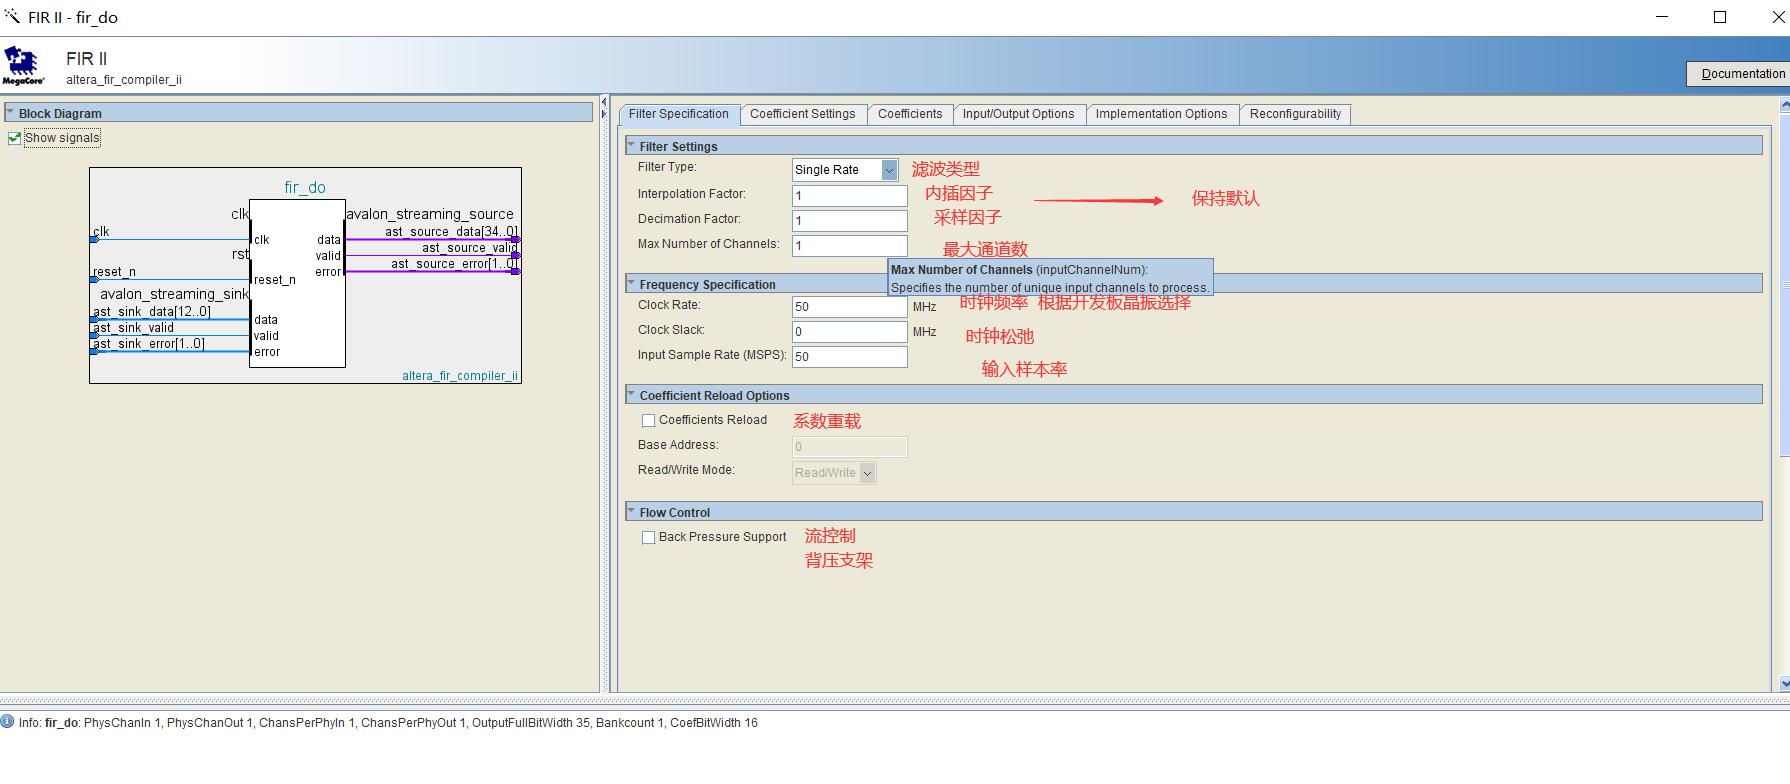
Task: Click the Base Address field
Action: coord(850,447)
